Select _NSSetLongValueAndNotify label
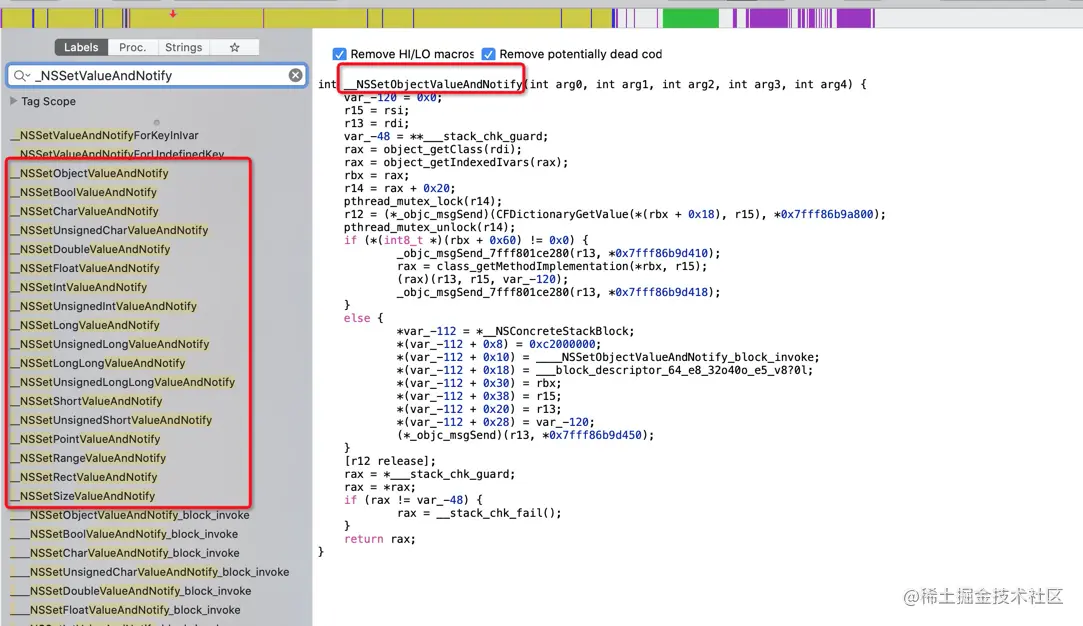The image size is (1083, 626). coord(85,325)
